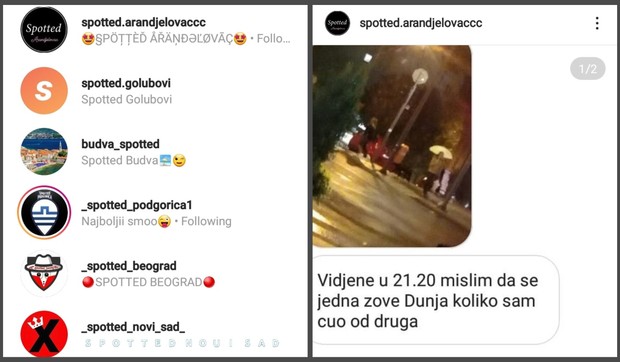Tap the orange S avatar of spotted.golubovi
This screenshot has width=620, height=362.
(x=44, y=90)
